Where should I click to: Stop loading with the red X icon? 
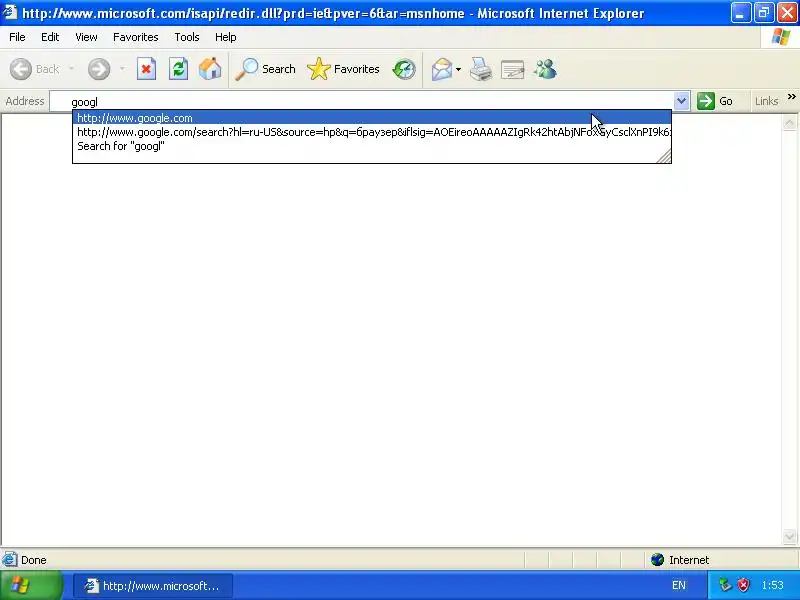(146, 69)
